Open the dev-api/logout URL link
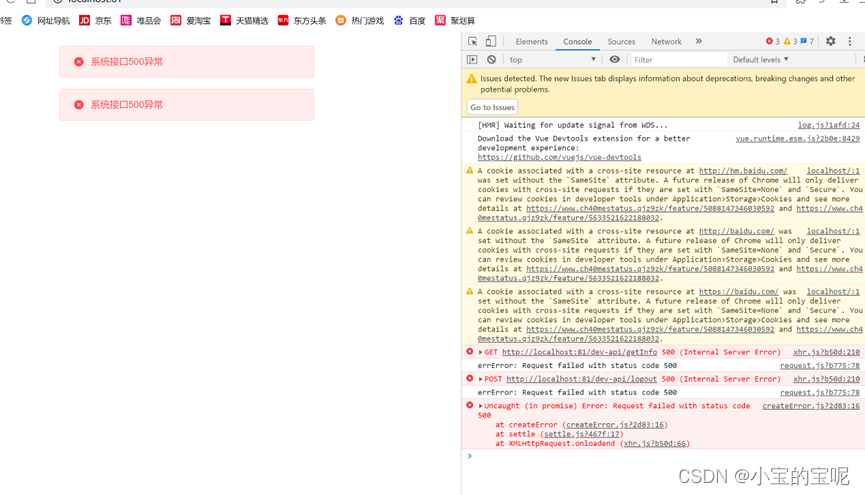Viewport: 865px width, 495px height. click(x=581, y=379)
